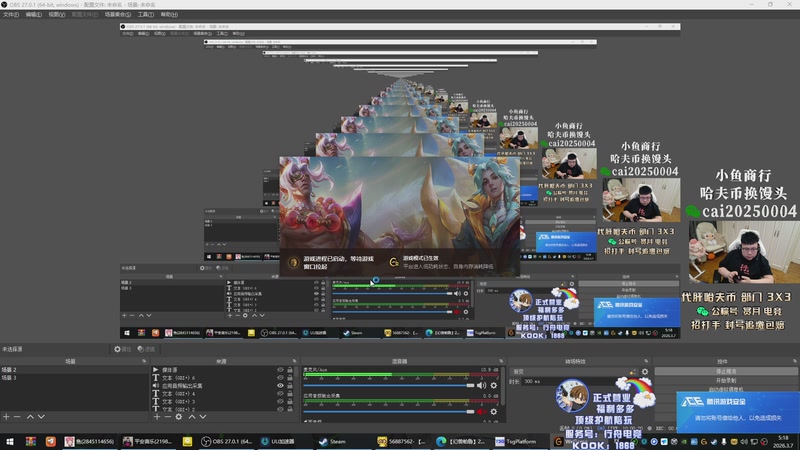Open the Windows Start menu
800x450 pixels.
[10, 441]
